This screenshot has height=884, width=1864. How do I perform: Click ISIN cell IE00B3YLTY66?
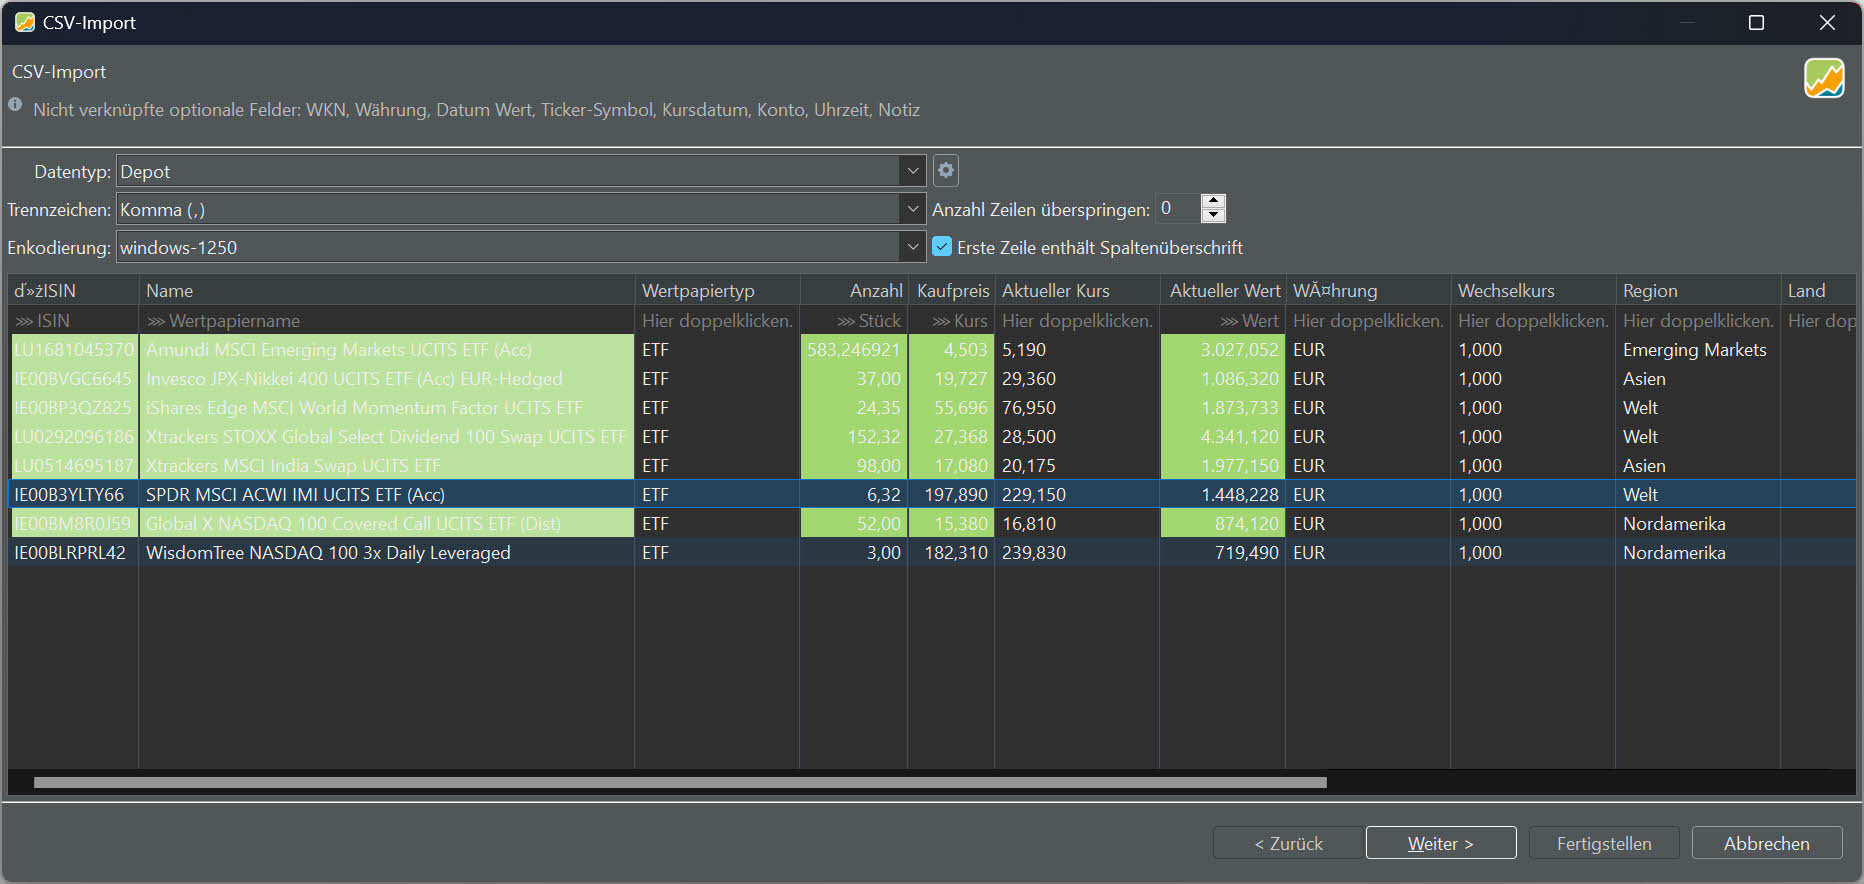point(73,494)
